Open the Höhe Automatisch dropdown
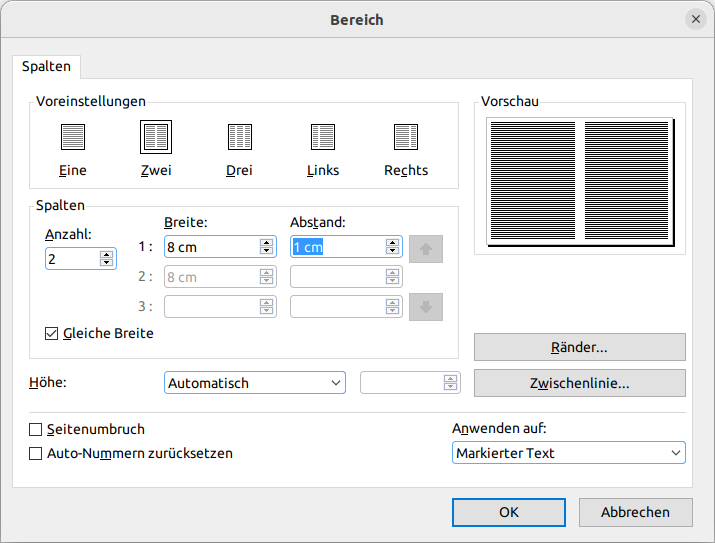The image size is (715, 543). [255, 383]
